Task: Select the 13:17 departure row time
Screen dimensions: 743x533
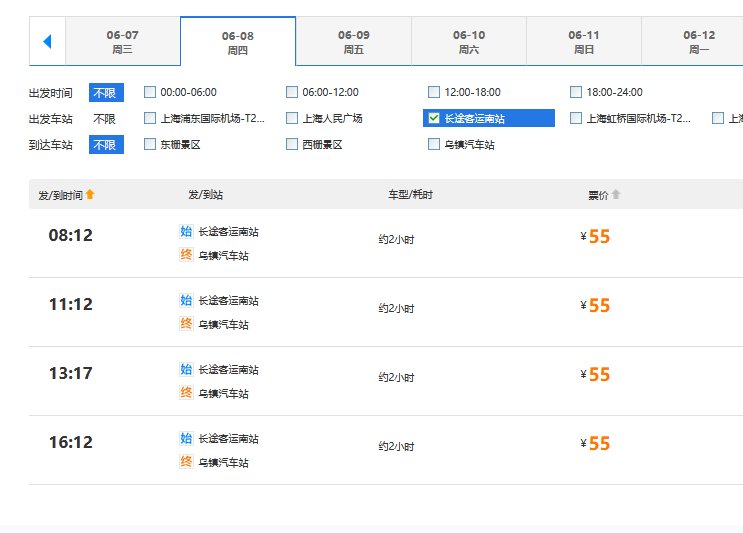Action: 71,373
